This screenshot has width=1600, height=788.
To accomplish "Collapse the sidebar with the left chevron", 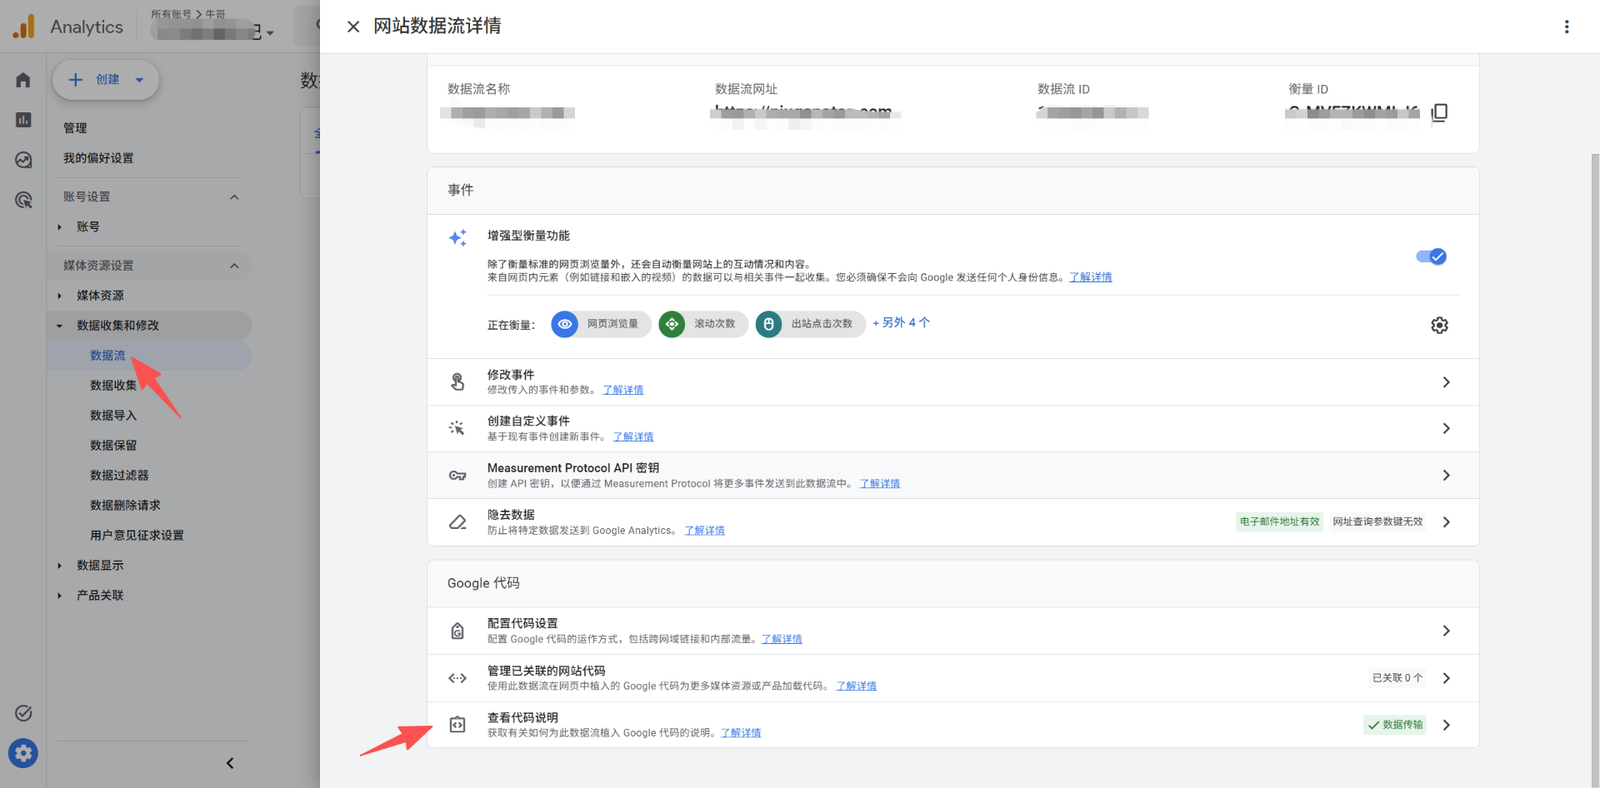I will coord(230,763).
